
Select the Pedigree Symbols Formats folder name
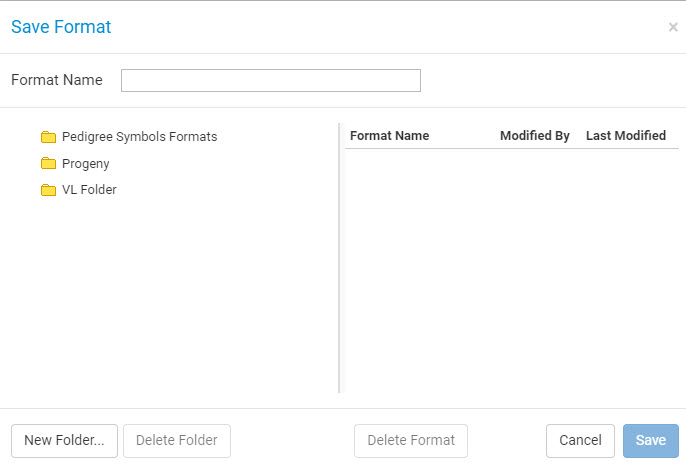pyautogui.click(x=140, y=137)
